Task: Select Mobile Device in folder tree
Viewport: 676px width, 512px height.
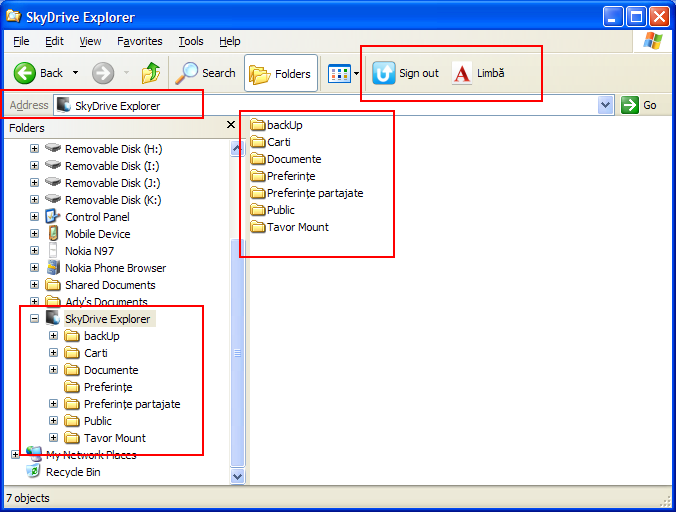Action: (97, 234)
